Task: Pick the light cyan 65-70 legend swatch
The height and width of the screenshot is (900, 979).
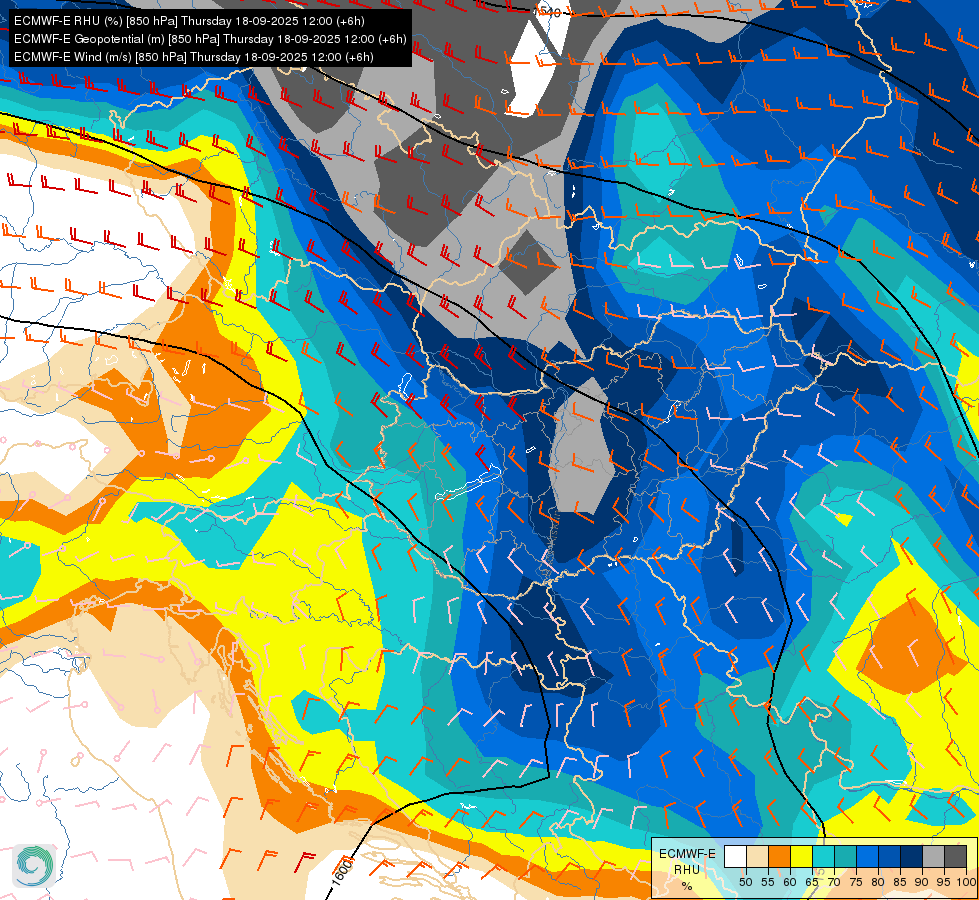Action: tap(823, 856)
